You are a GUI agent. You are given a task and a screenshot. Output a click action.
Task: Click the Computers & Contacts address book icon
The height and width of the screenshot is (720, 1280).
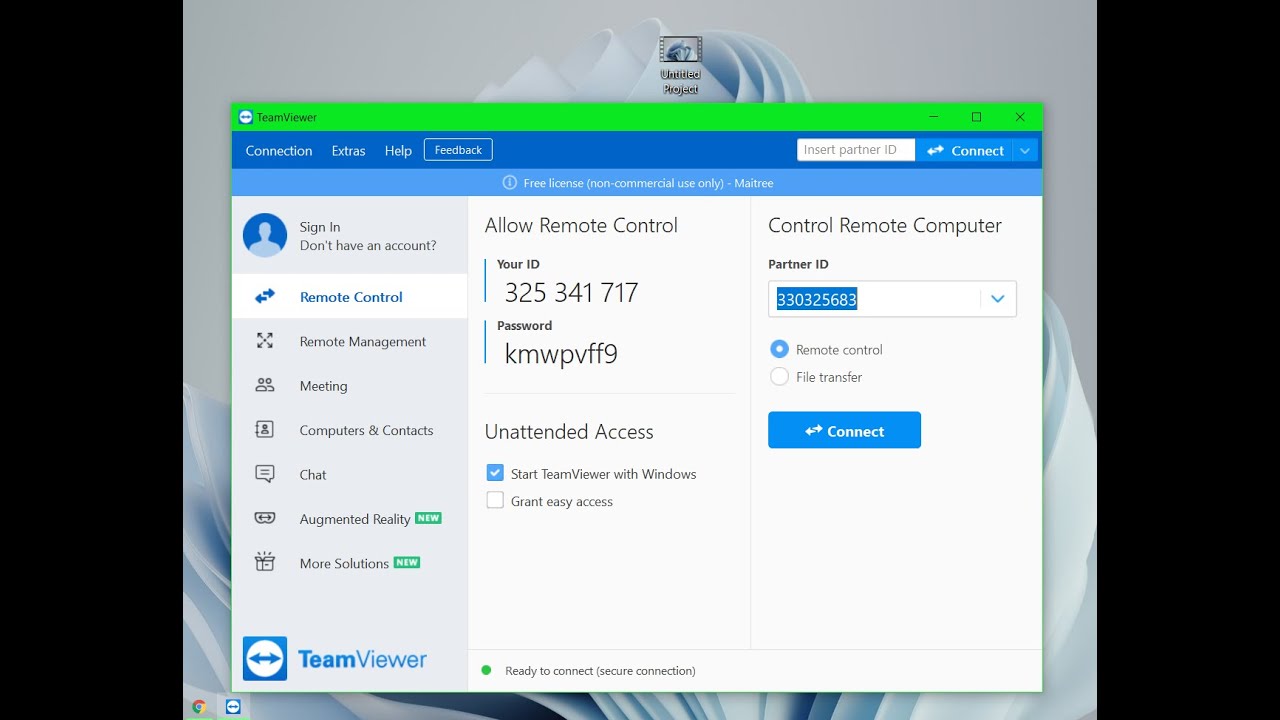(265, 430)
